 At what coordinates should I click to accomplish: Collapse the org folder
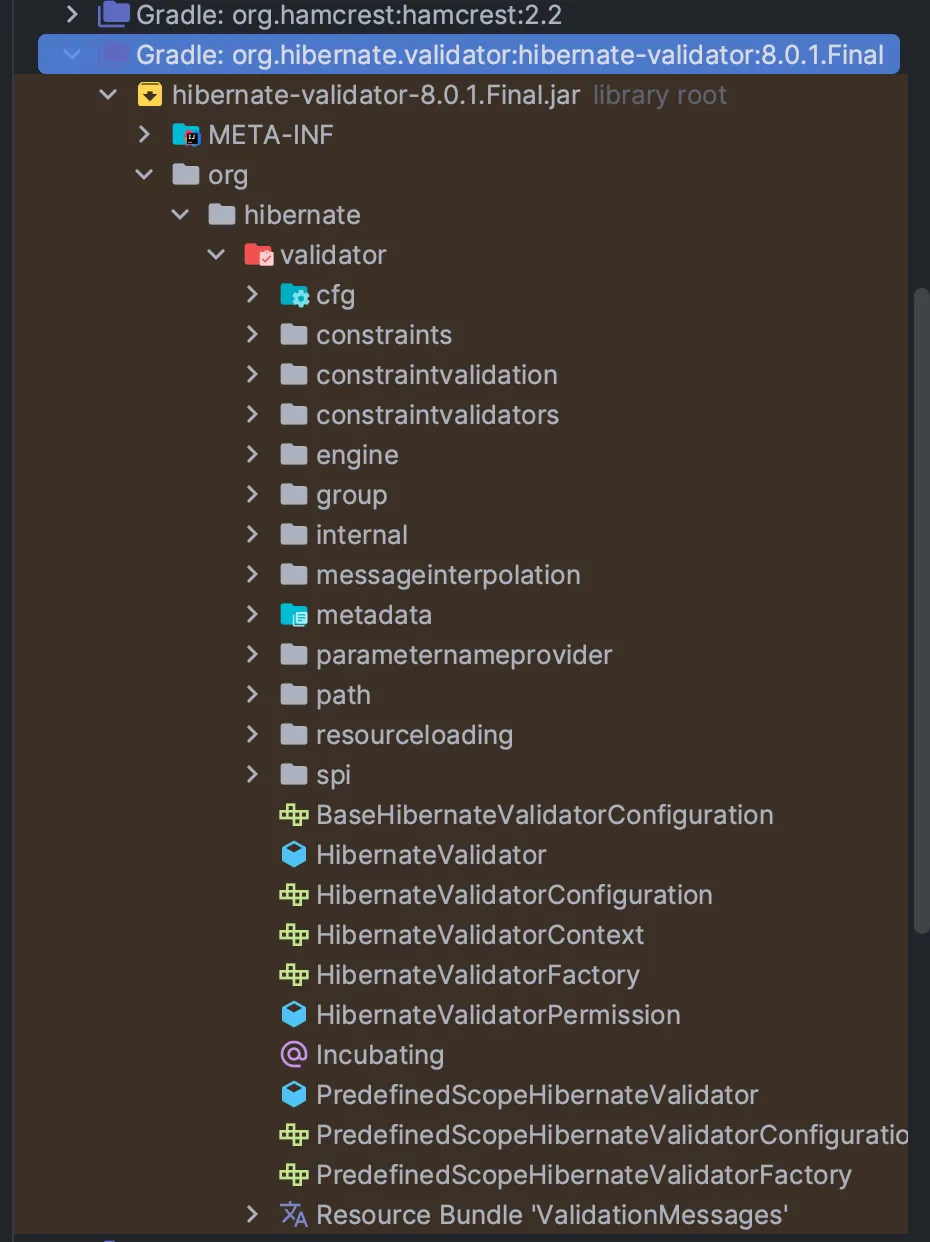pos(145,175)
